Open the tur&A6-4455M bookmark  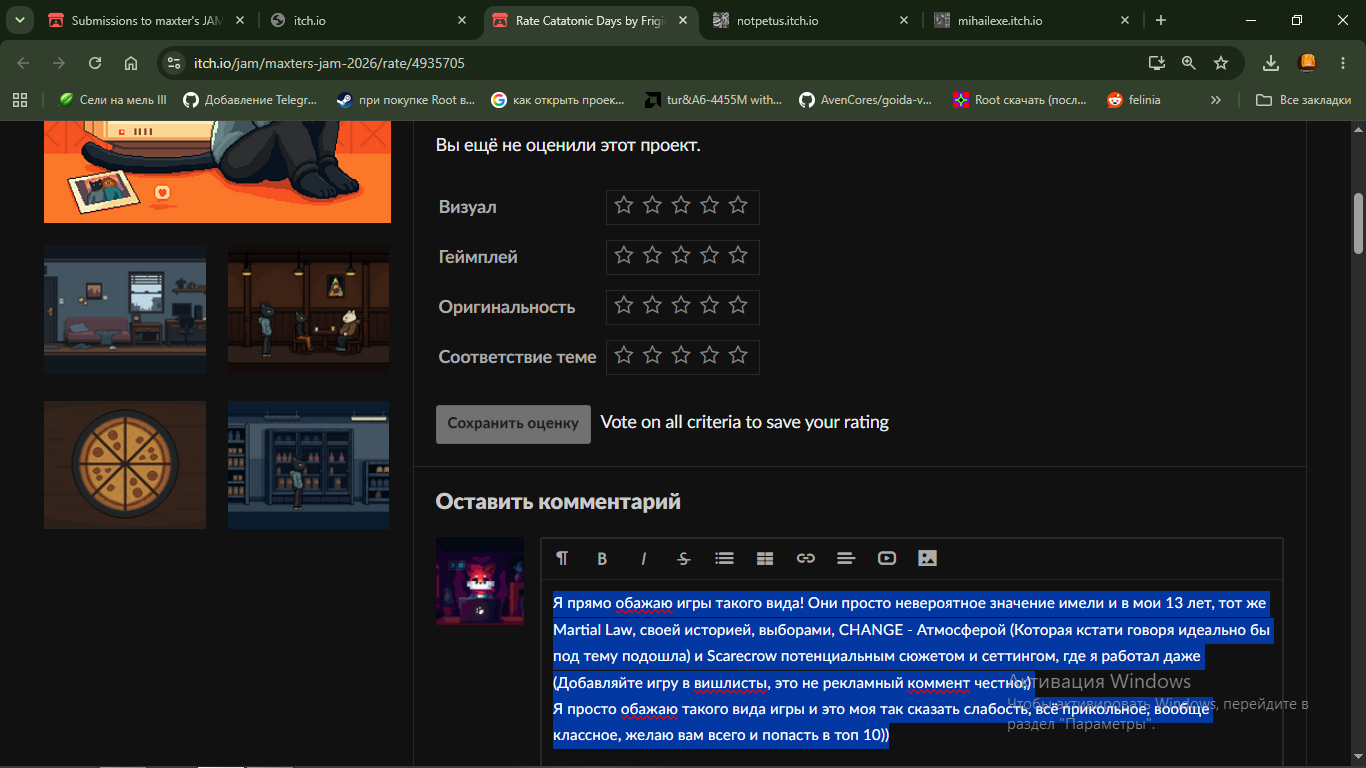point(712,100)
